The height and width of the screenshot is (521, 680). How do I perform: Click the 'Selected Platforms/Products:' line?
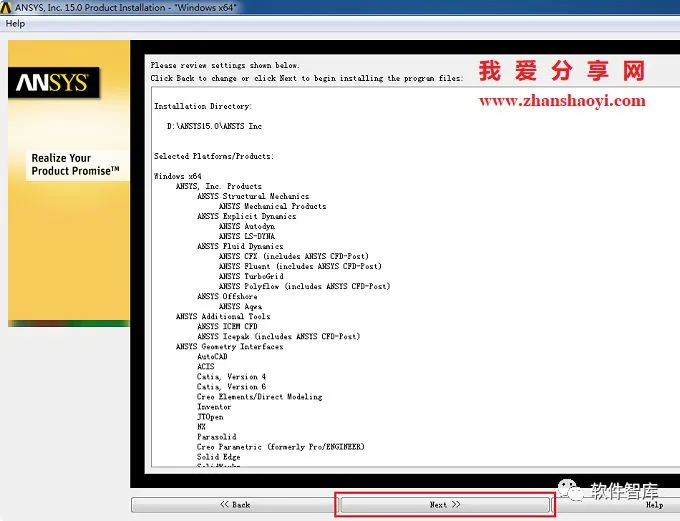(x=214, y=156)
